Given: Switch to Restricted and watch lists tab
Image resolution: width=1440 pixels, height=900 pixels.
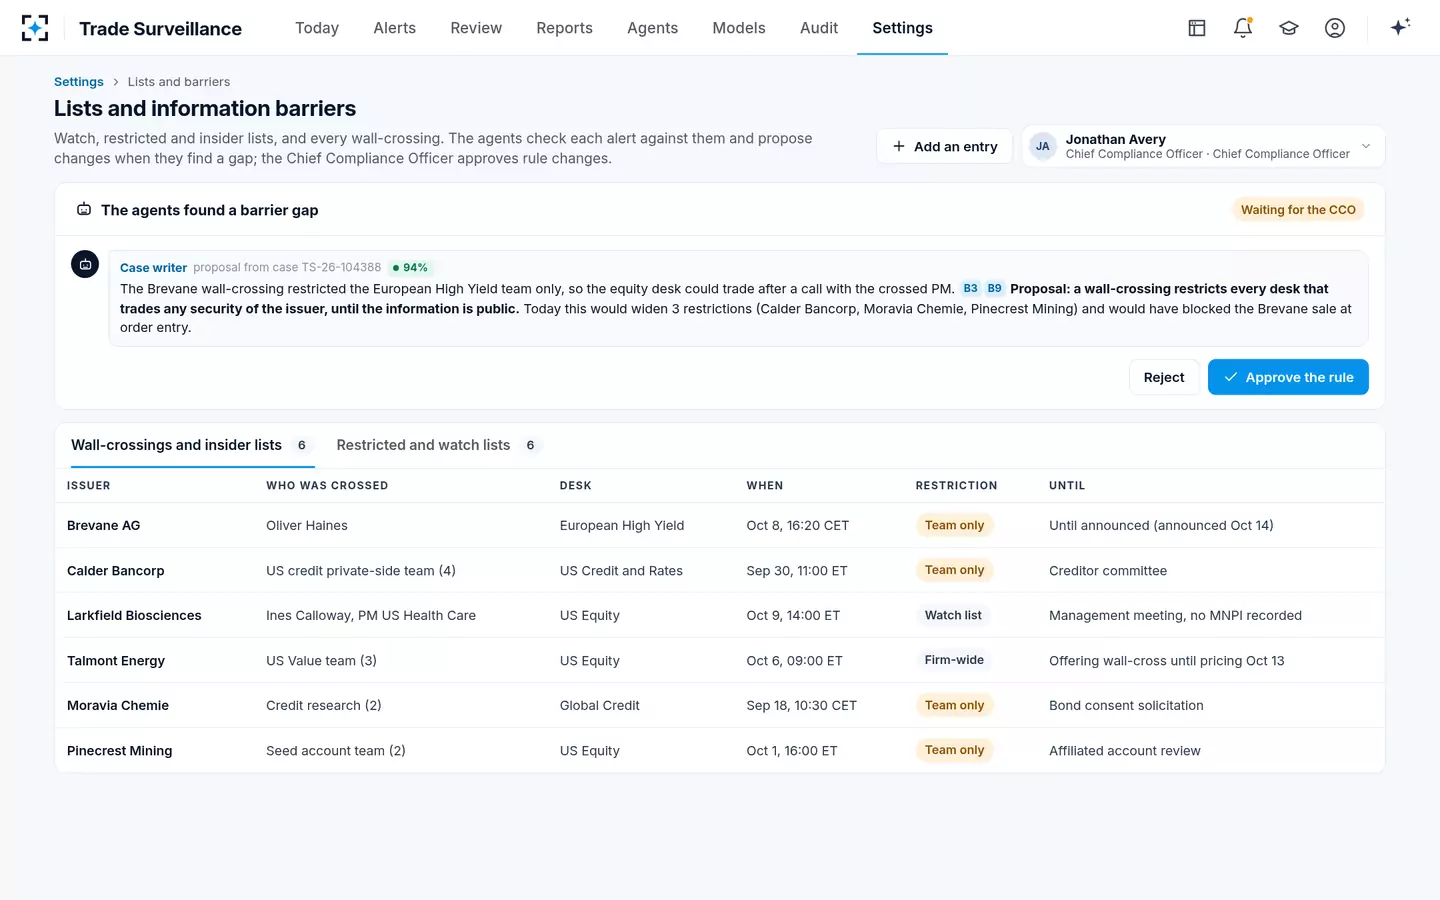Looking at the screenshot, I should point(438,445).
